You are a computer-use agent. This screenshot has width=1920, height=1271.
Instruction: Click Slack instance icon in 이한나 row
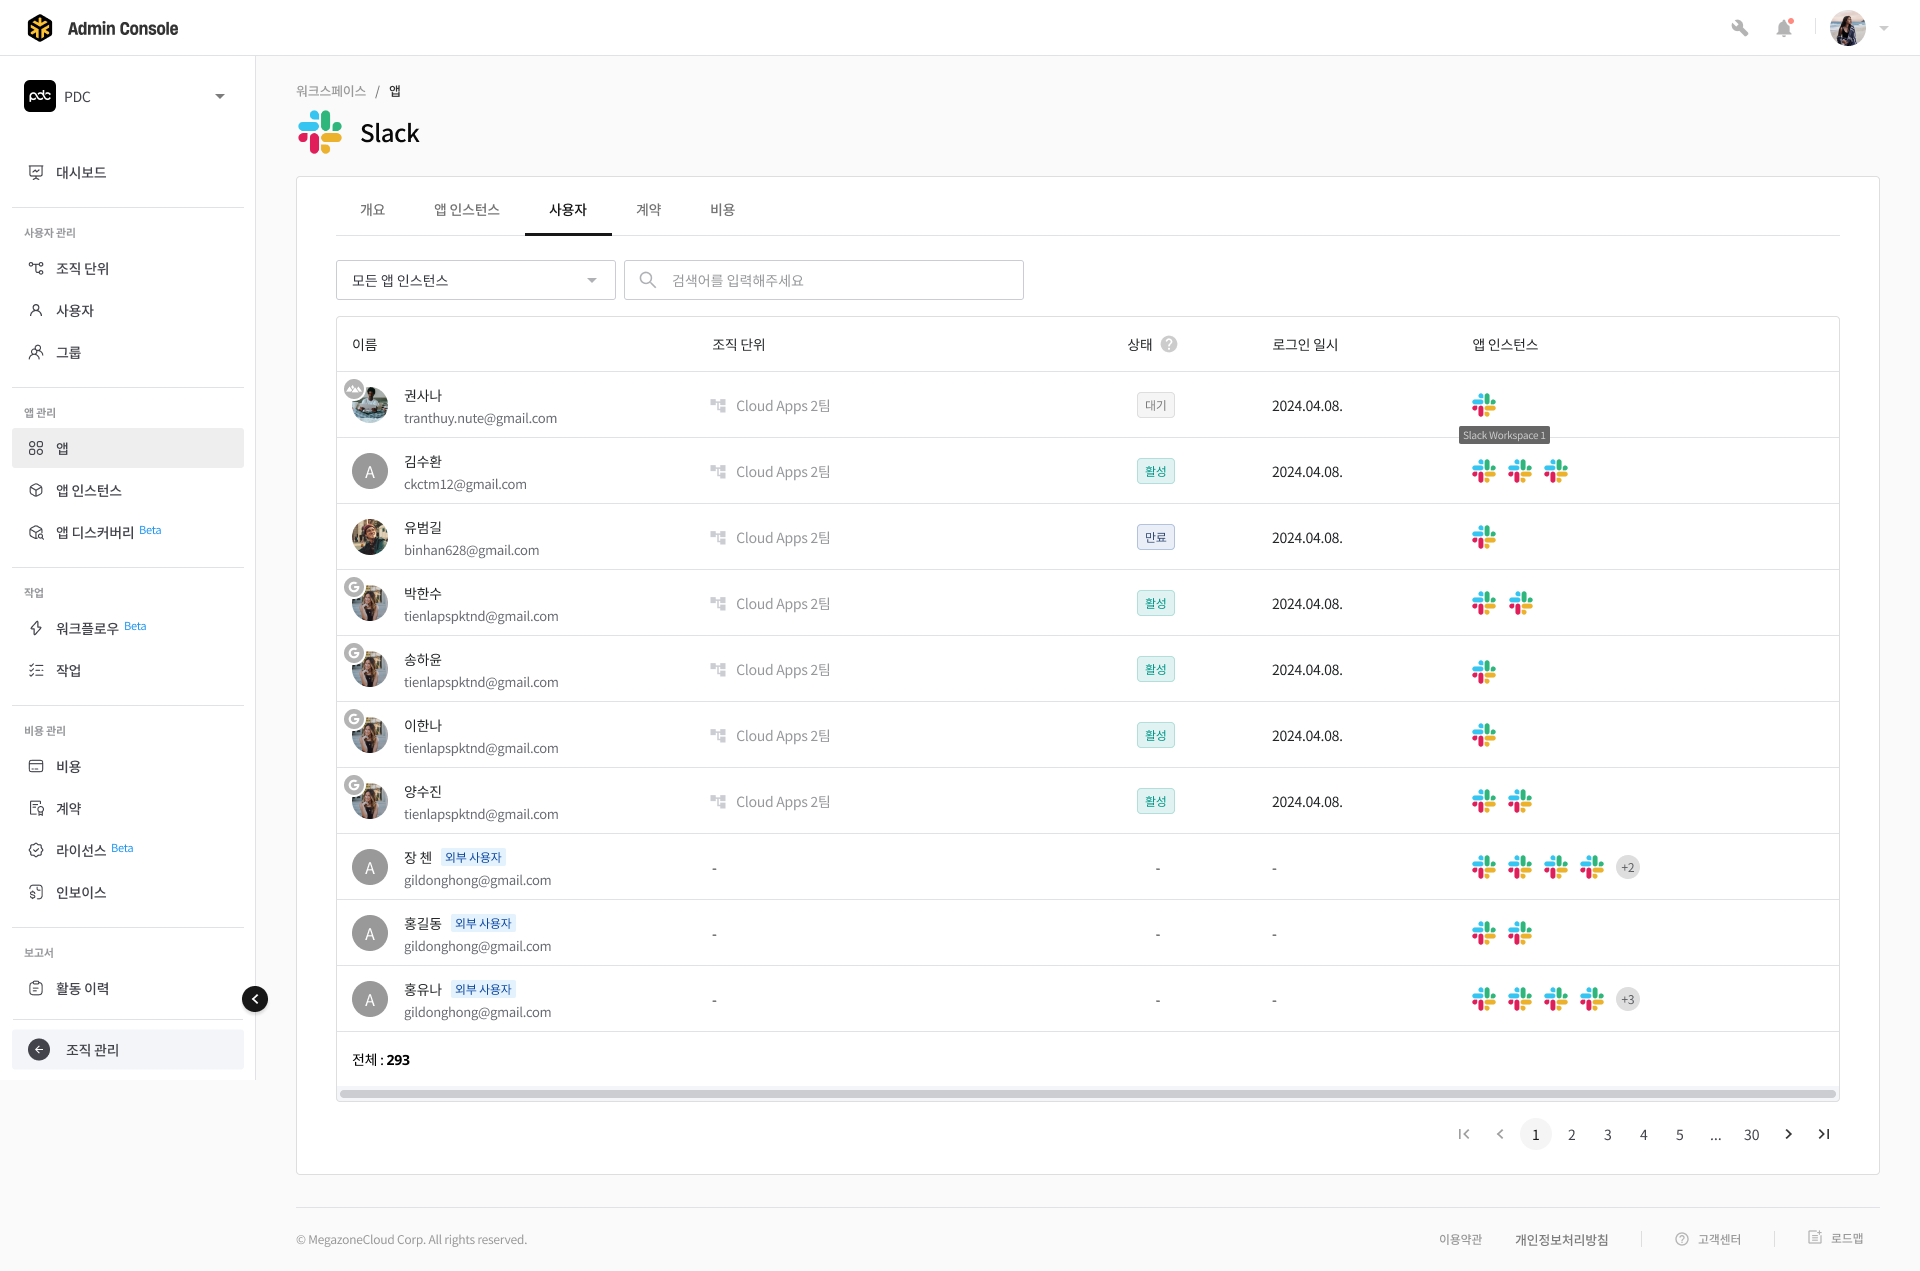pyautogui.click(x=1484, y=735)
